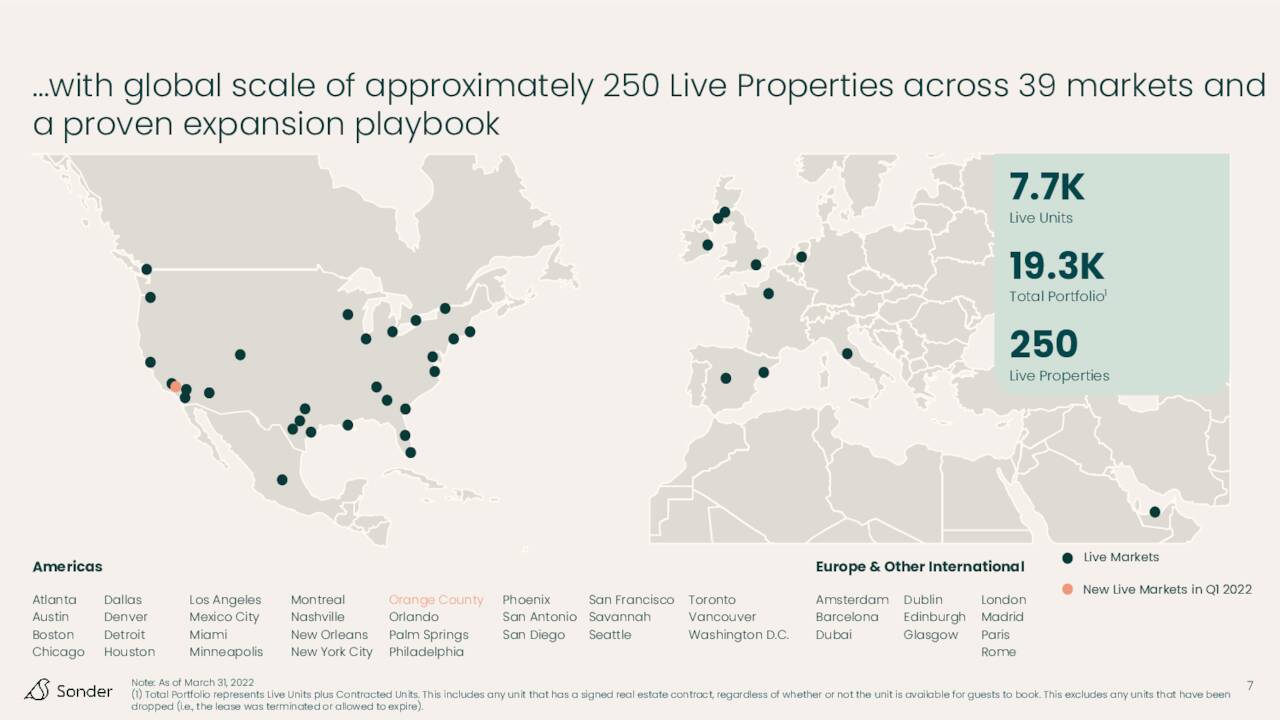Click the Mexico City list entry

tap(224, 617)
